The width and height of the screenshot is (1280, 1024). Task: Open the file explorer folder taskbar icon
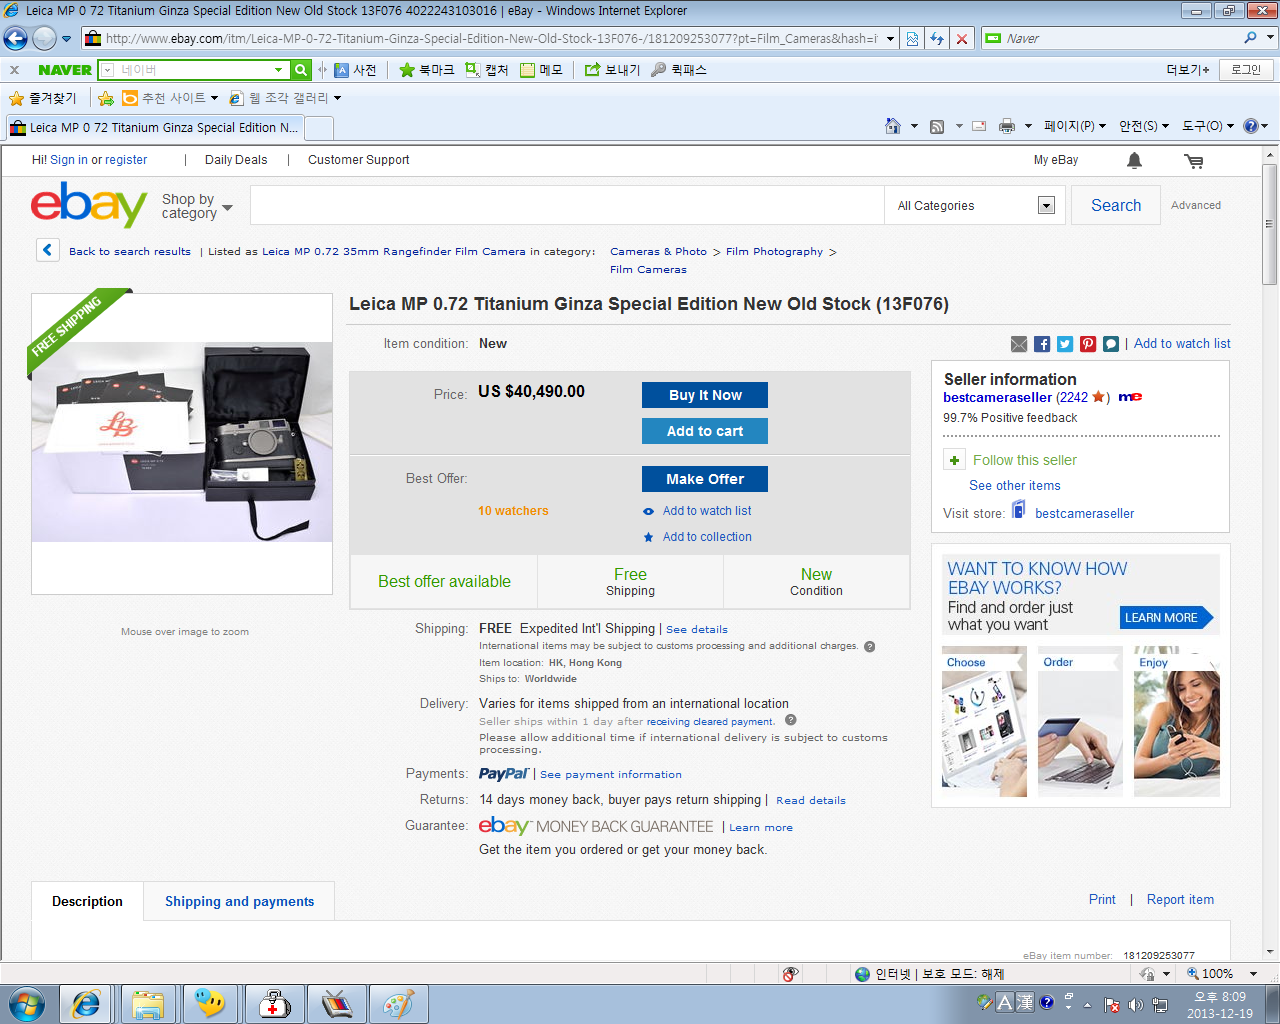point(148,1004)
